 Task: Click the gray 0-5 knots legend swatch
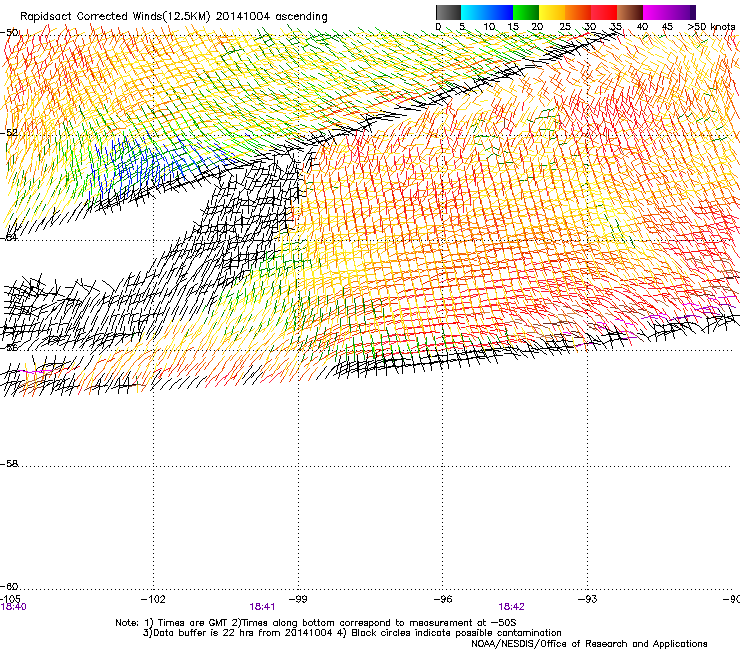[x=449, y=12]
